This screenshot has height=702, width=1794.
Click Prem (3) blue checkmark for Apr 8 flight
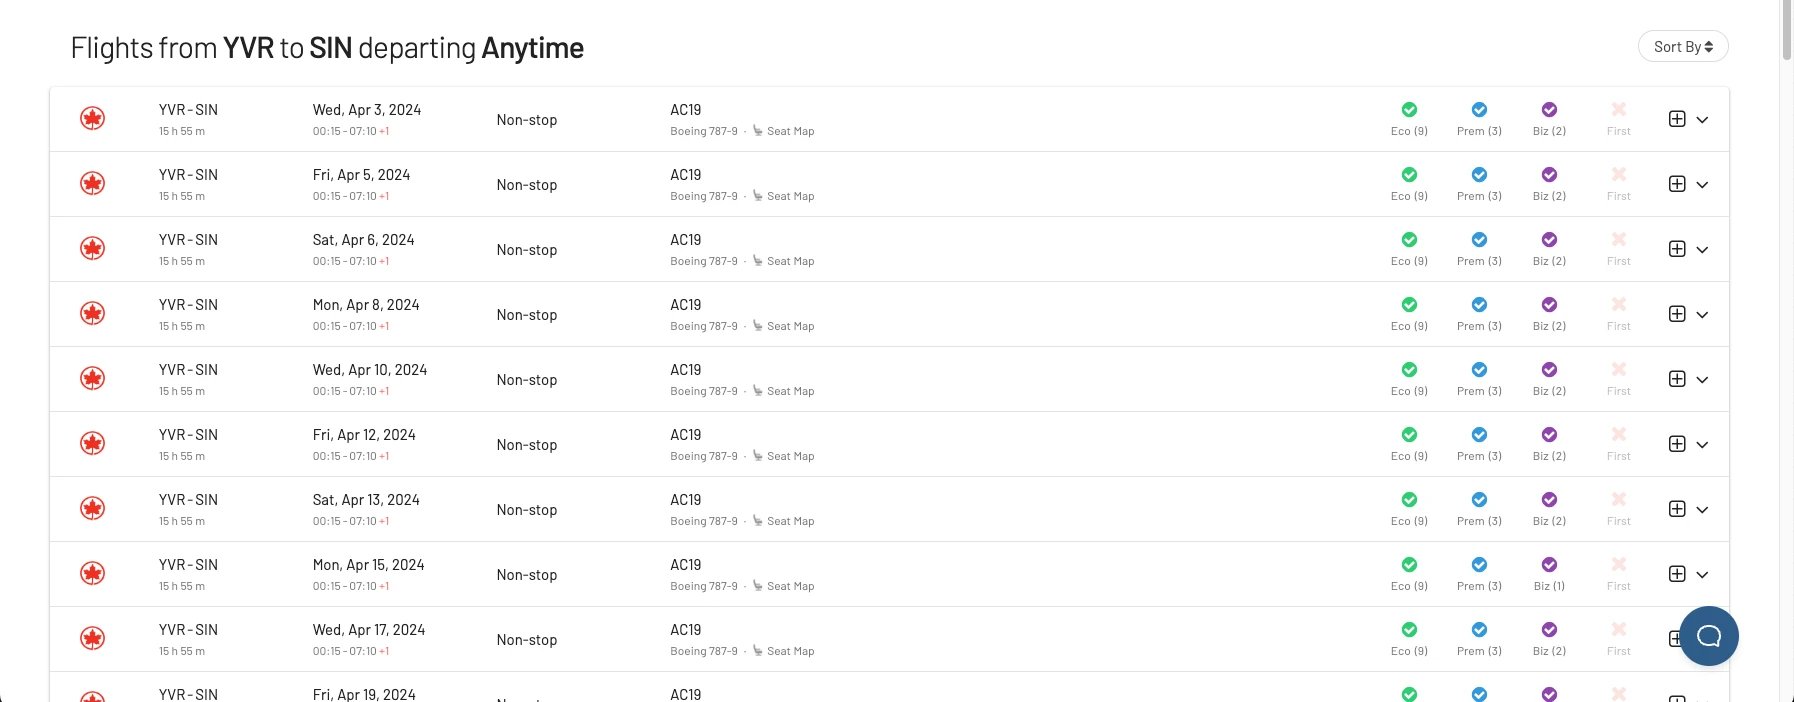point(1479,305)
